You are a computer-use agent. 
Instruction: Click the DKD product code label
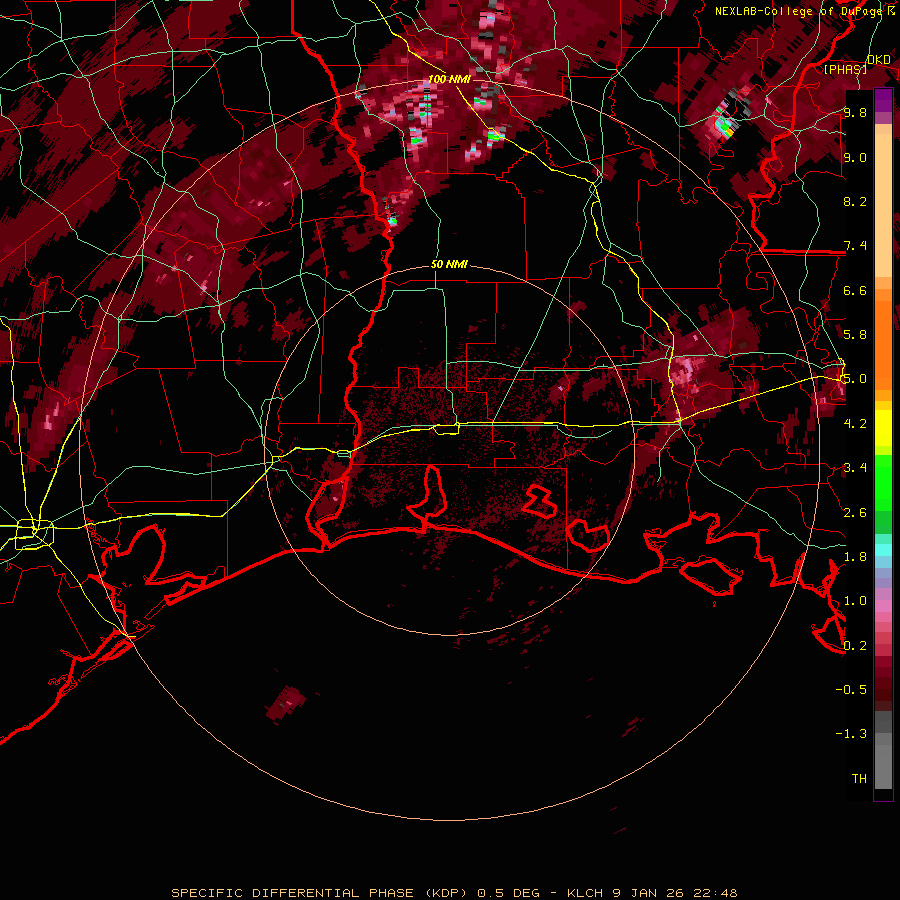[x=879, y=60]
